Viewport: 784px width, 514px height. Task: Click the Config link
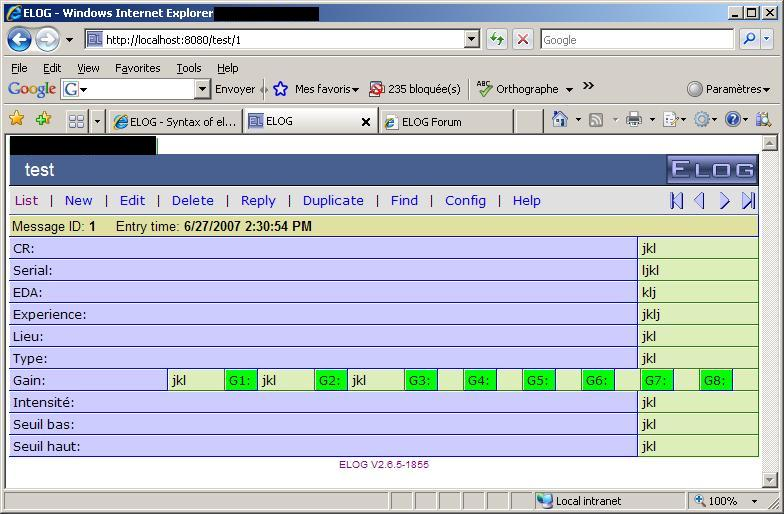(465, 200)
